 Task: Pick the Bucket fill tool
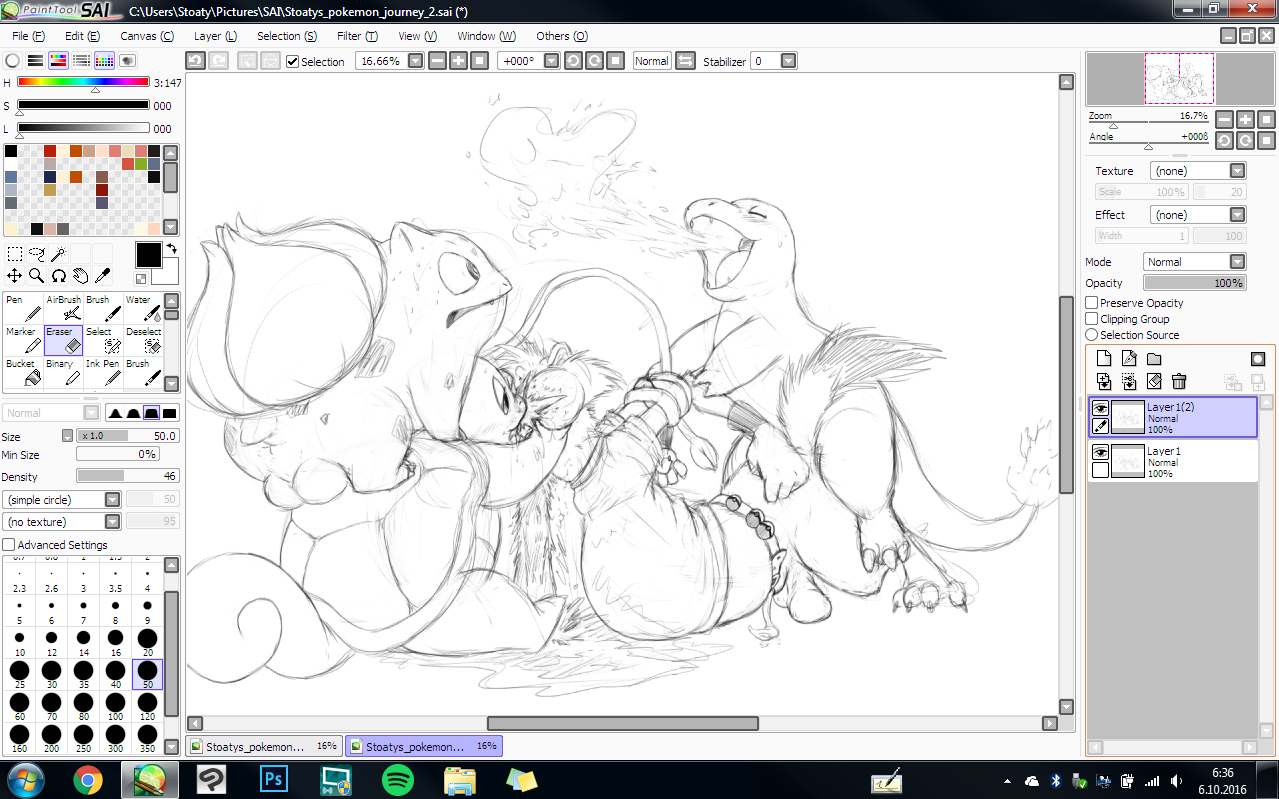click(23, 372)
